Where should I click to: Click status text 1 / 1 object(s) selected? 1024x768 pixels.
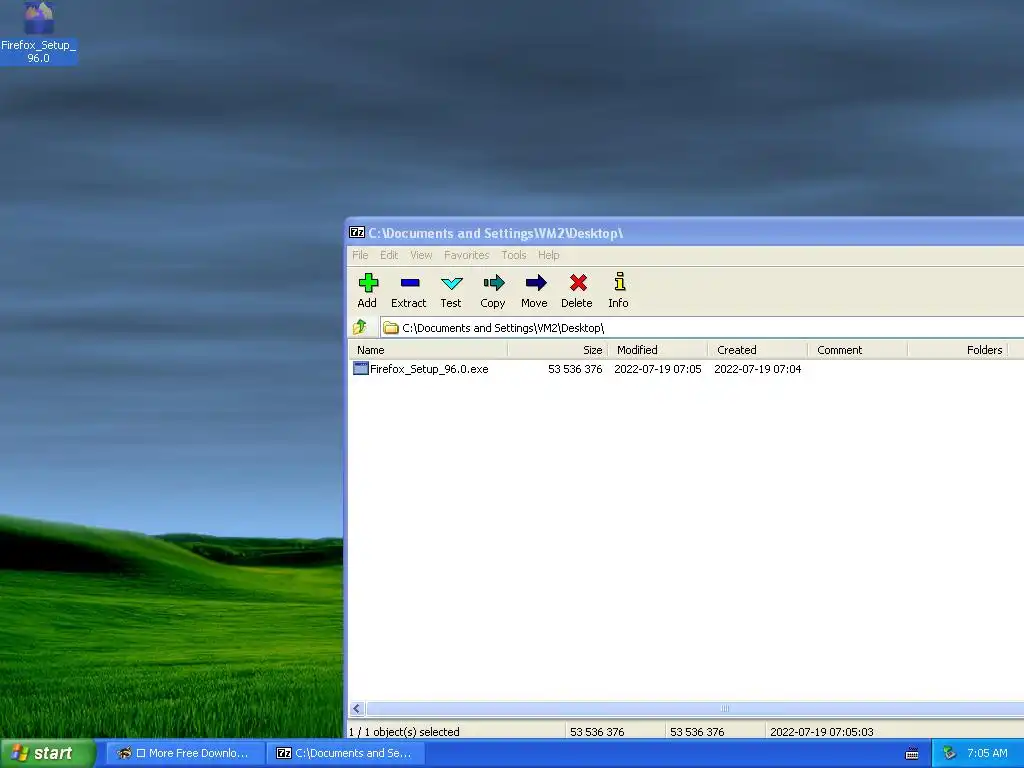[x=404, y=732]
